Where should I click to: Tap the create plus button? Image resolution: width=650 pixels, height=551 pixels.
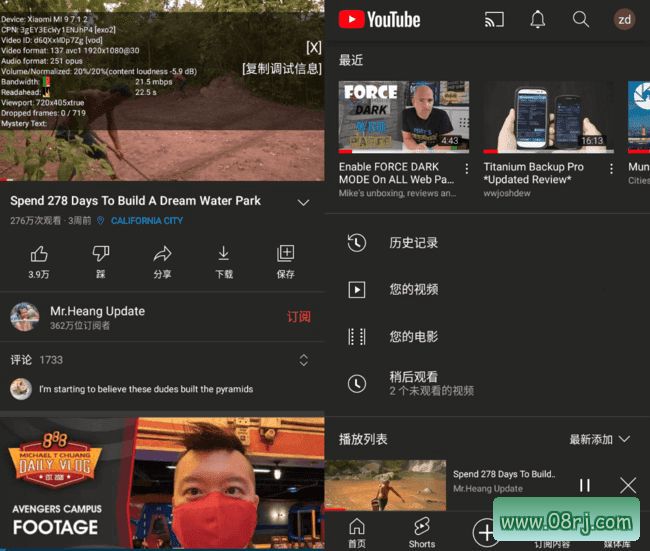point(486,532)
